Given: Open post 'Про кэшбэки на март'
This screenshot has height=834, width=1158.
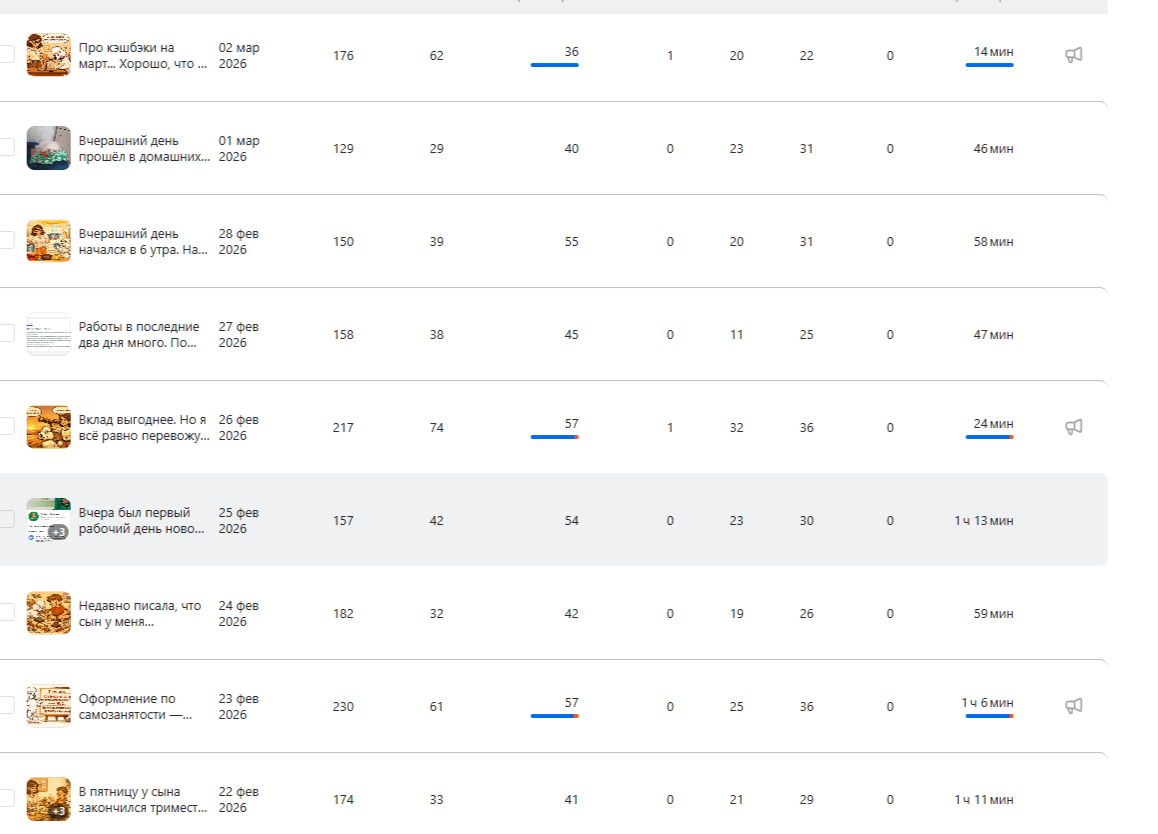Looking at the screenshot, I should [x=143, y=55].
